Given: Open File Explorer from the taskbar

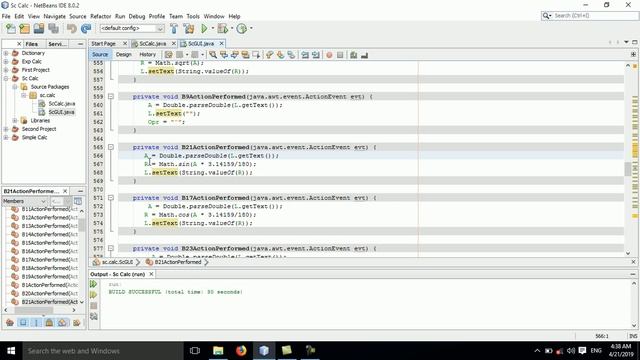Looking at the screenshot, I should pos(218,351).
